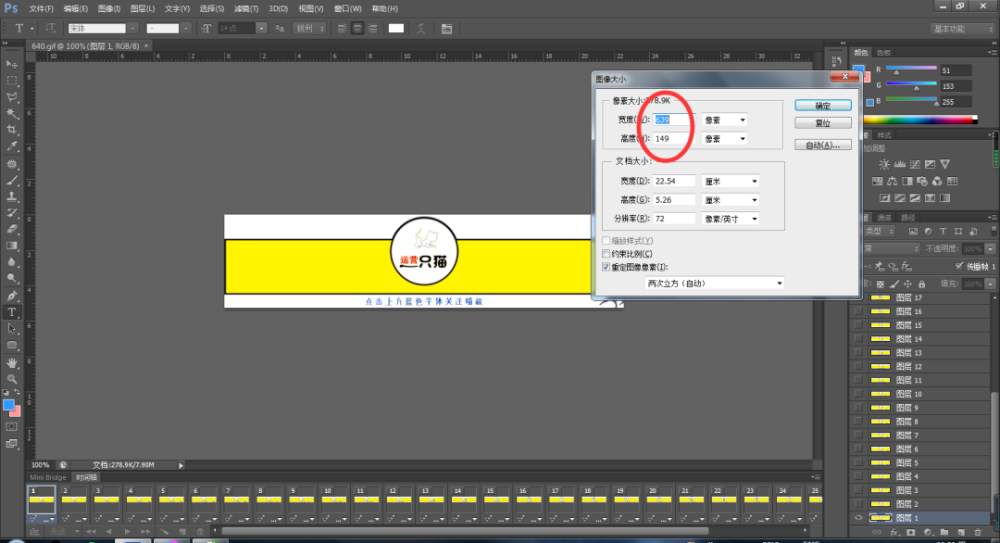Select the Pen tool
This screenshot has height=543, width=1000.
[11, 296]
